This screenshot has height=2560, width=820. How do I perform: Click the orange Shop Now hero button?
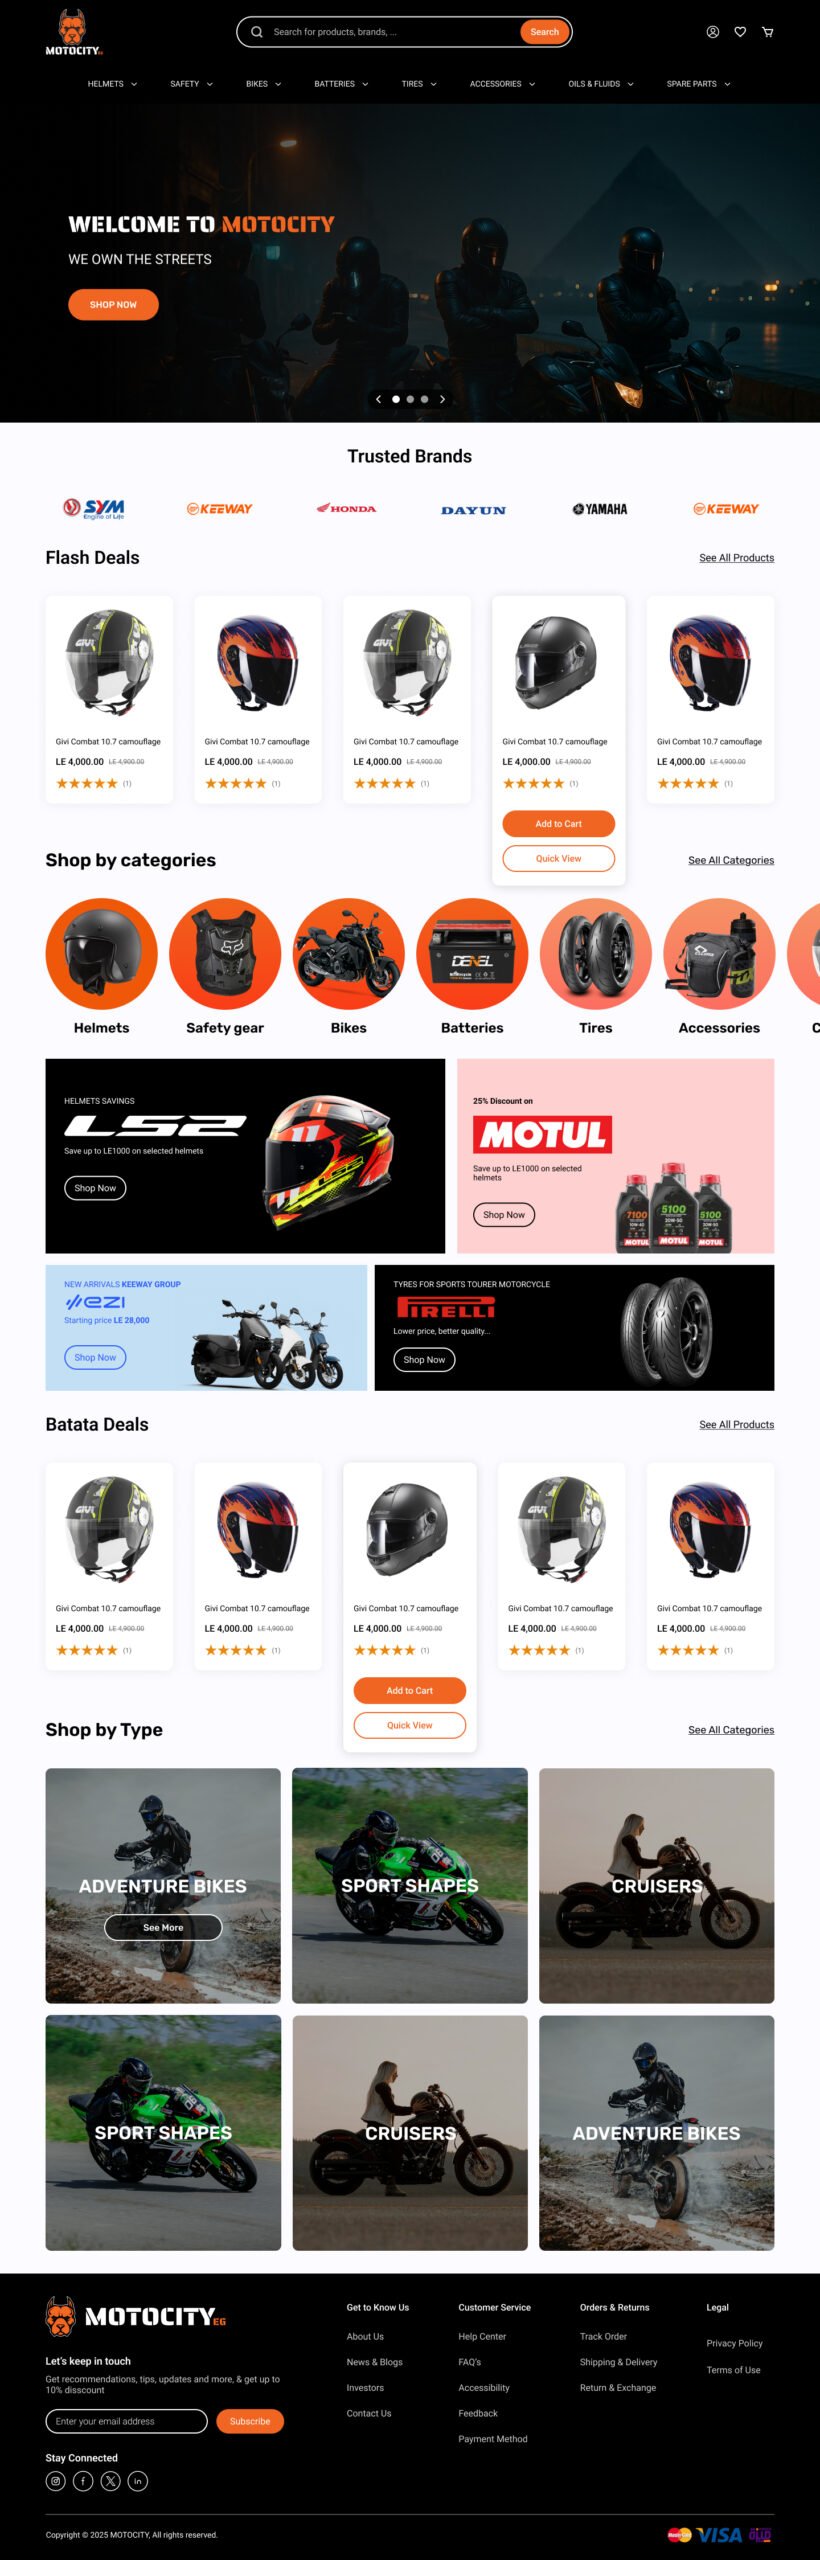pos(113,304)
